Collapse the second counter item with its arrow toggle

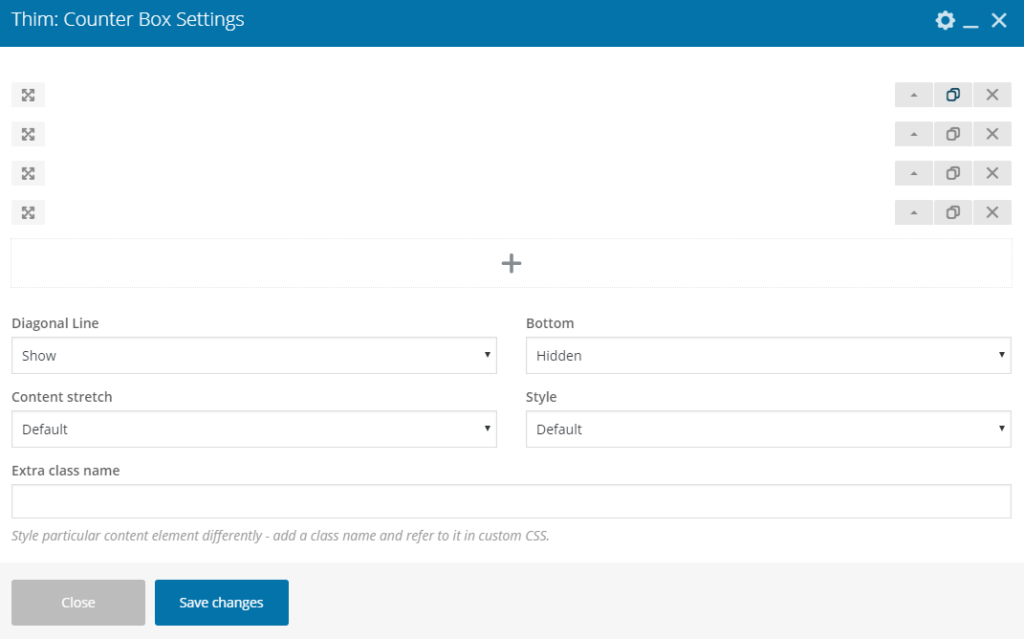pos(913,133)
